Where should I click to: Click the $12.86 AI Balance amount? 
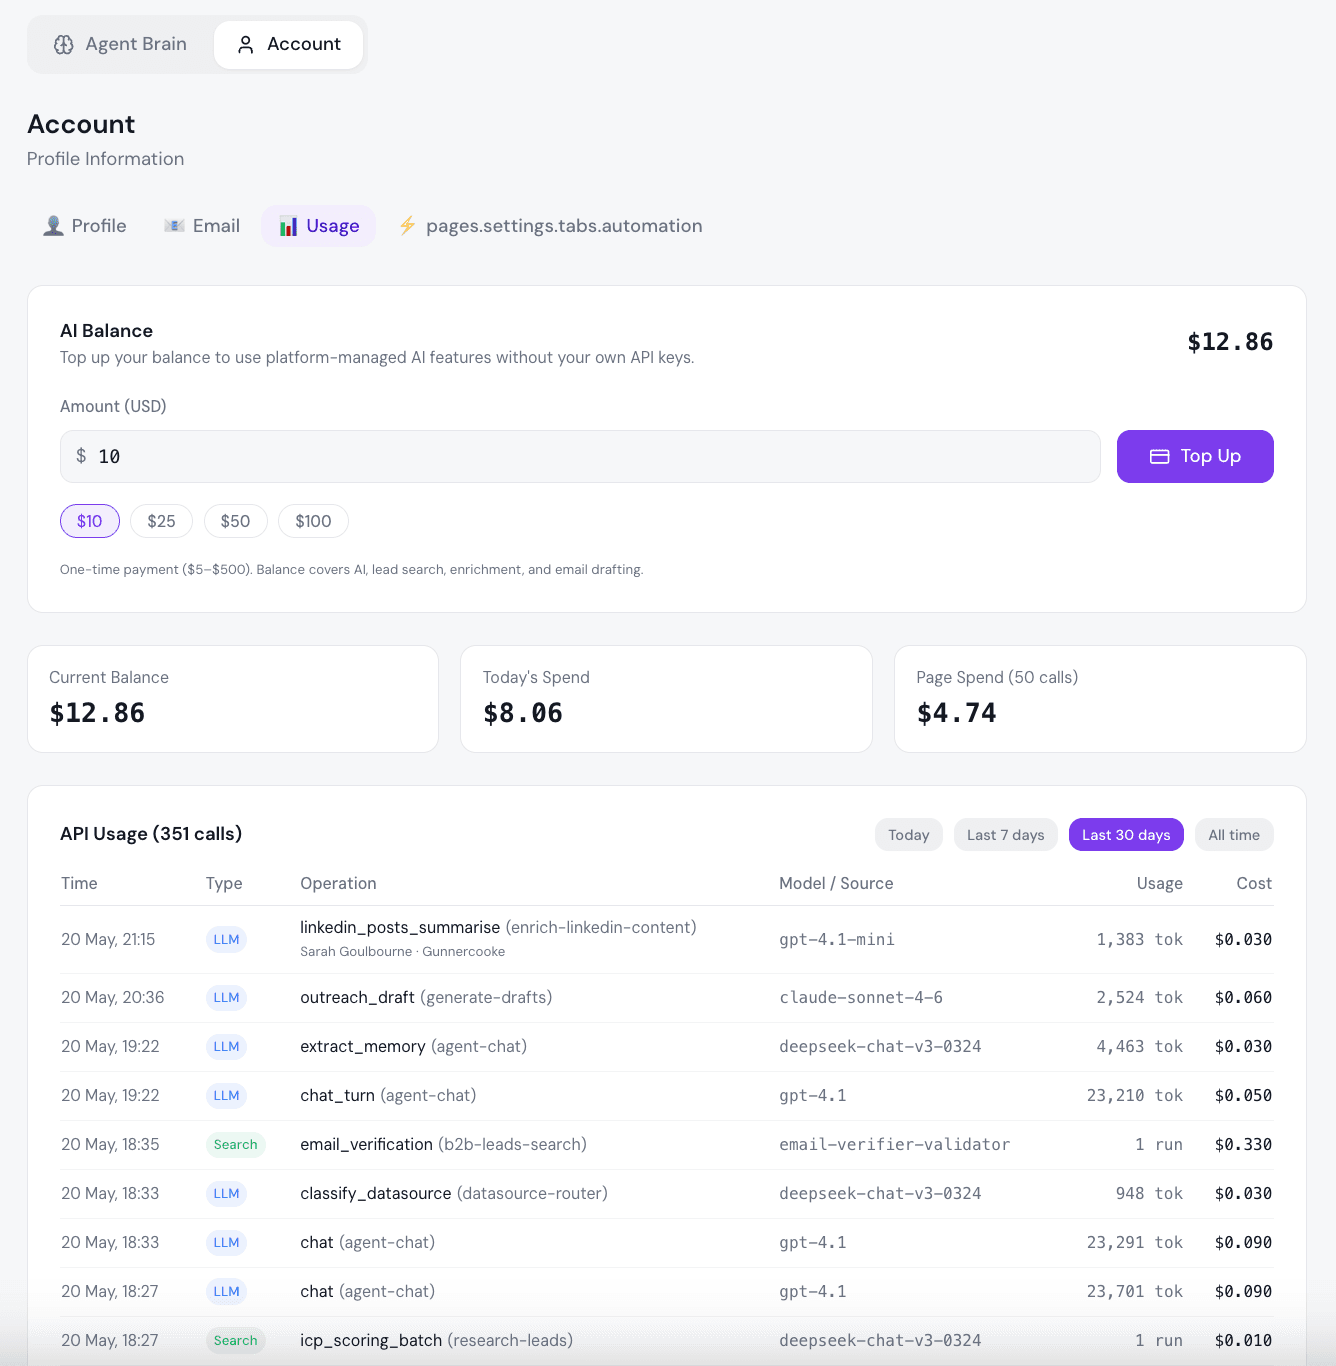tap(1230, 342)
